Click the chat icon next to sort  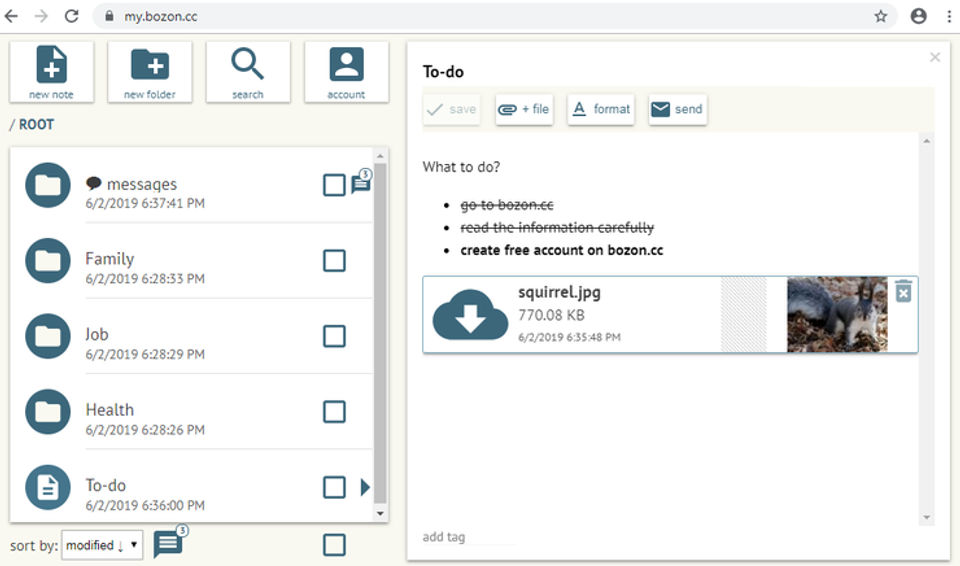click(x=168, y=544)
